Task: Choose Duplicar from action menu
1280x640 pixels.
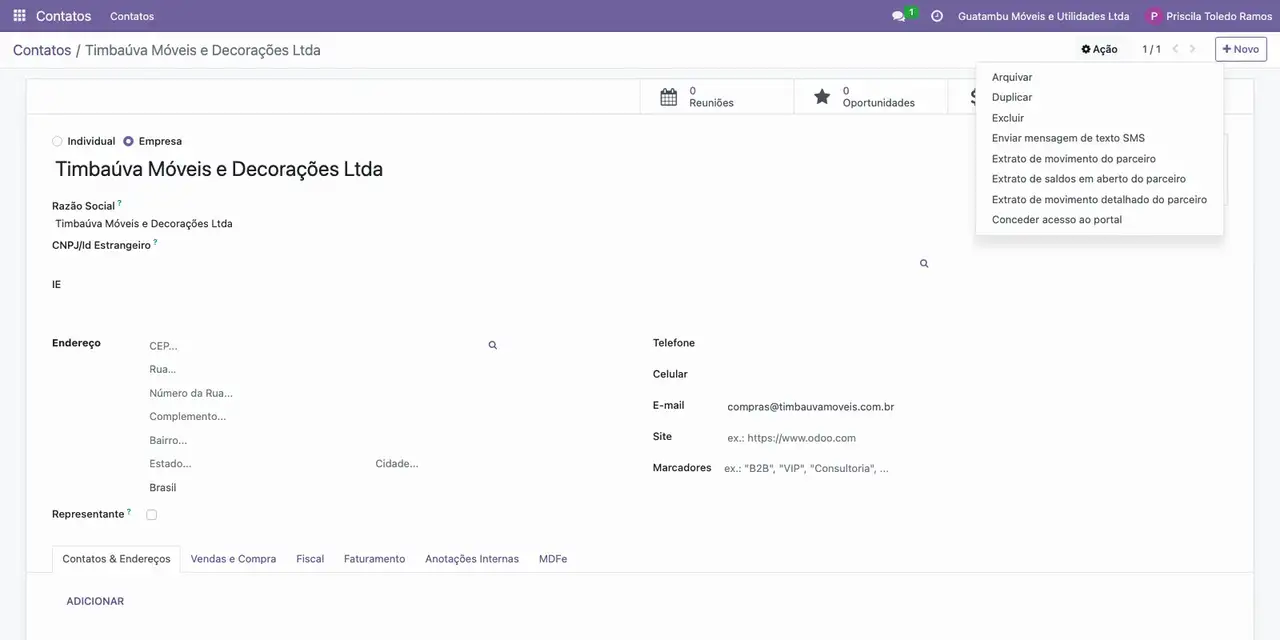Action: (1099, 97)
